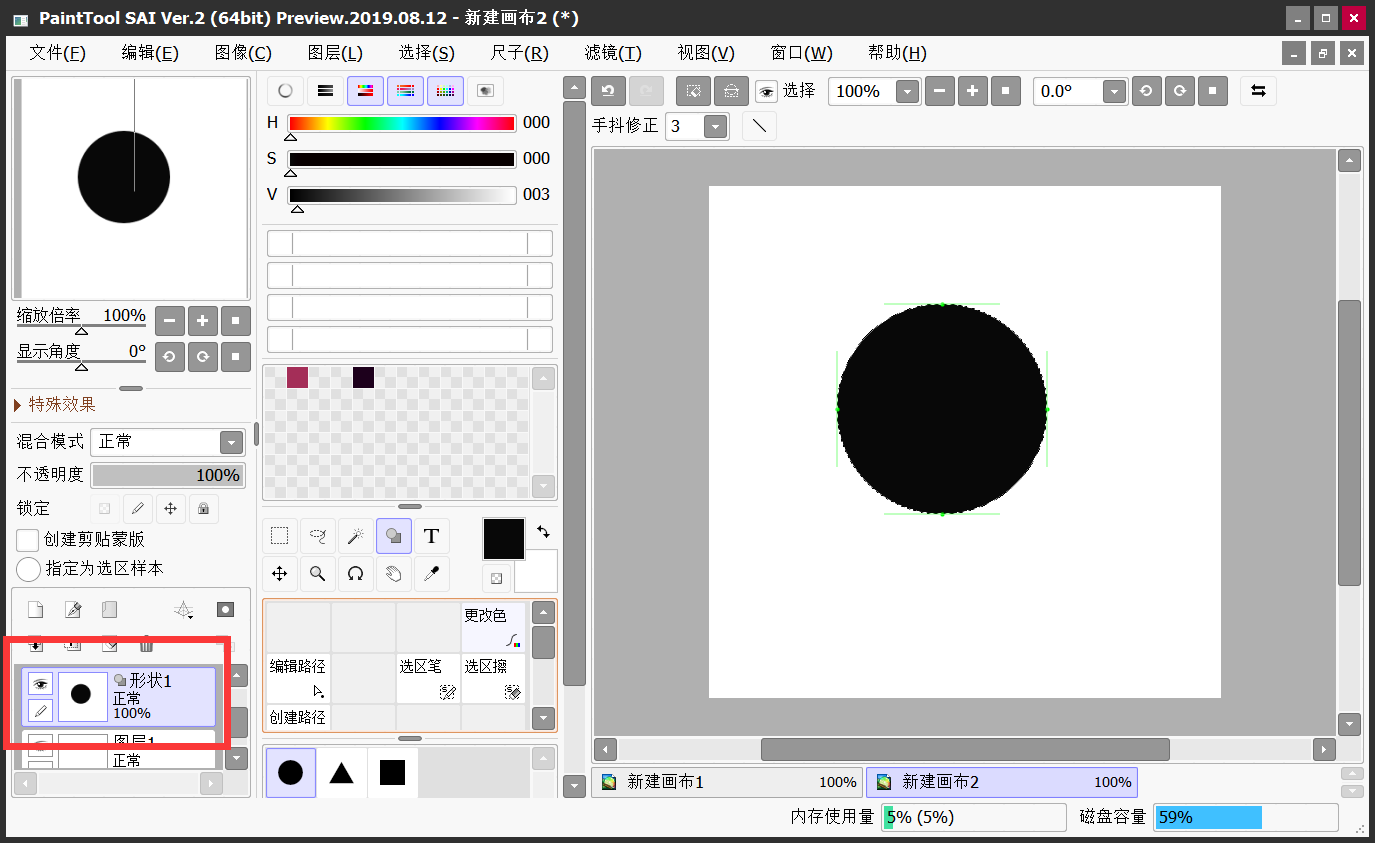Viewport: 1375px width, 843px height.
Task: Choose the 创建路径 tool
Action: [x=298, y=717]
